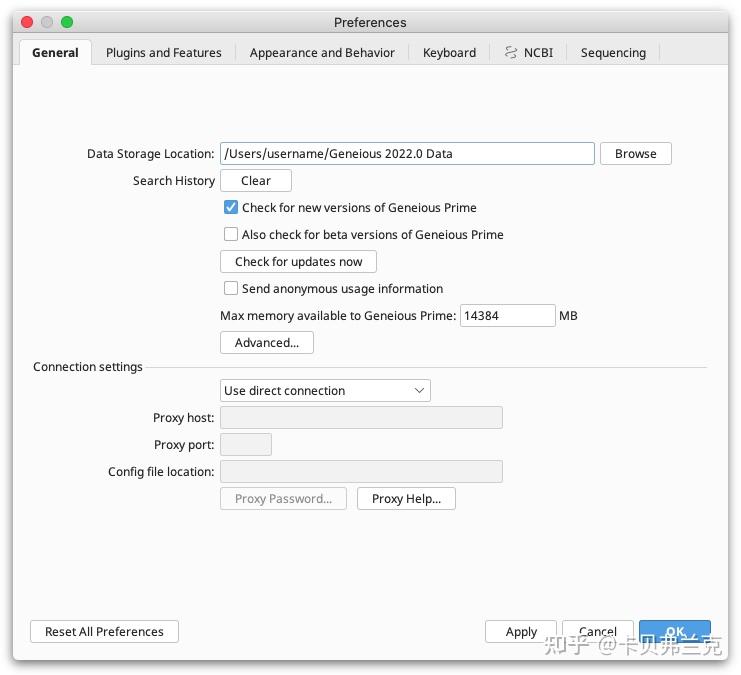
Task: Enable check for new versions checkbox
Action: (x=231, y=208)
